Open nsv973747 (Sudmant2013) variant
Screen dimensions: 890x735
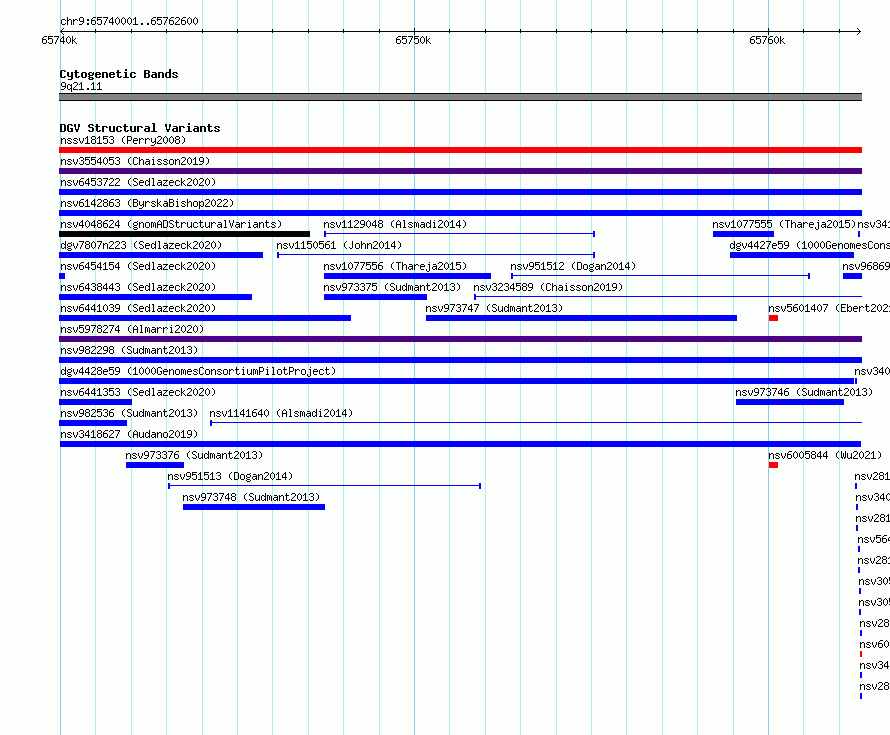[494, 308]
